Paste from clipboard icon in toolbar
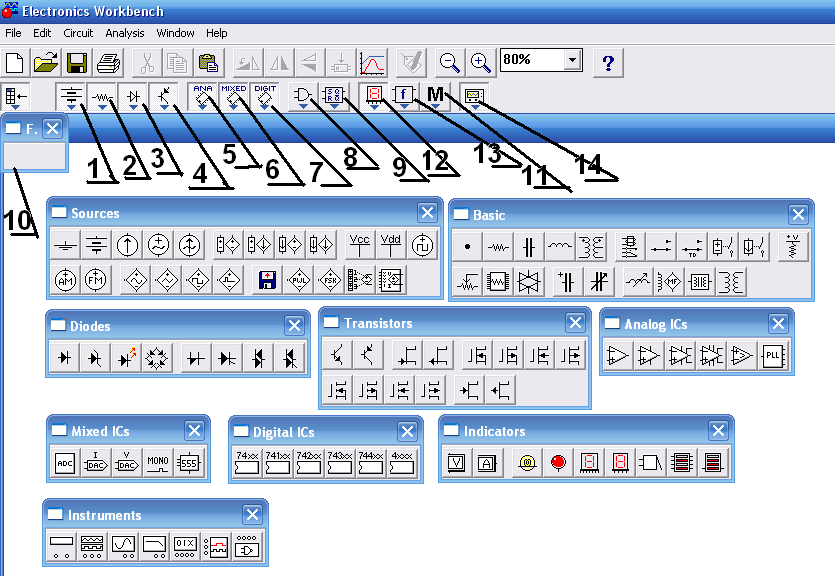 pyautogui.click(x=208, y=63)
